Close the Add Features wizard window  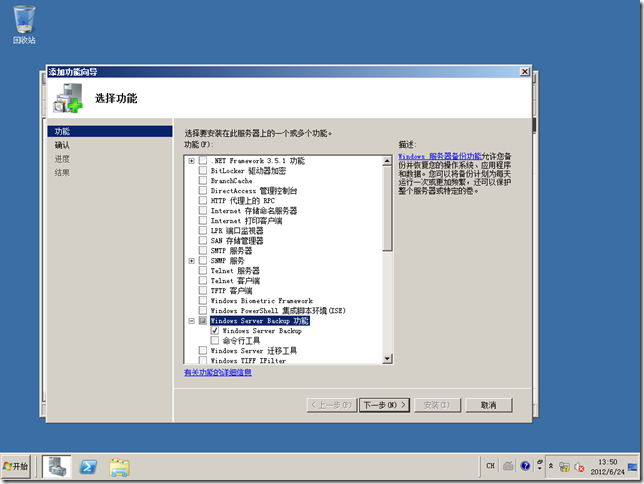524,71
